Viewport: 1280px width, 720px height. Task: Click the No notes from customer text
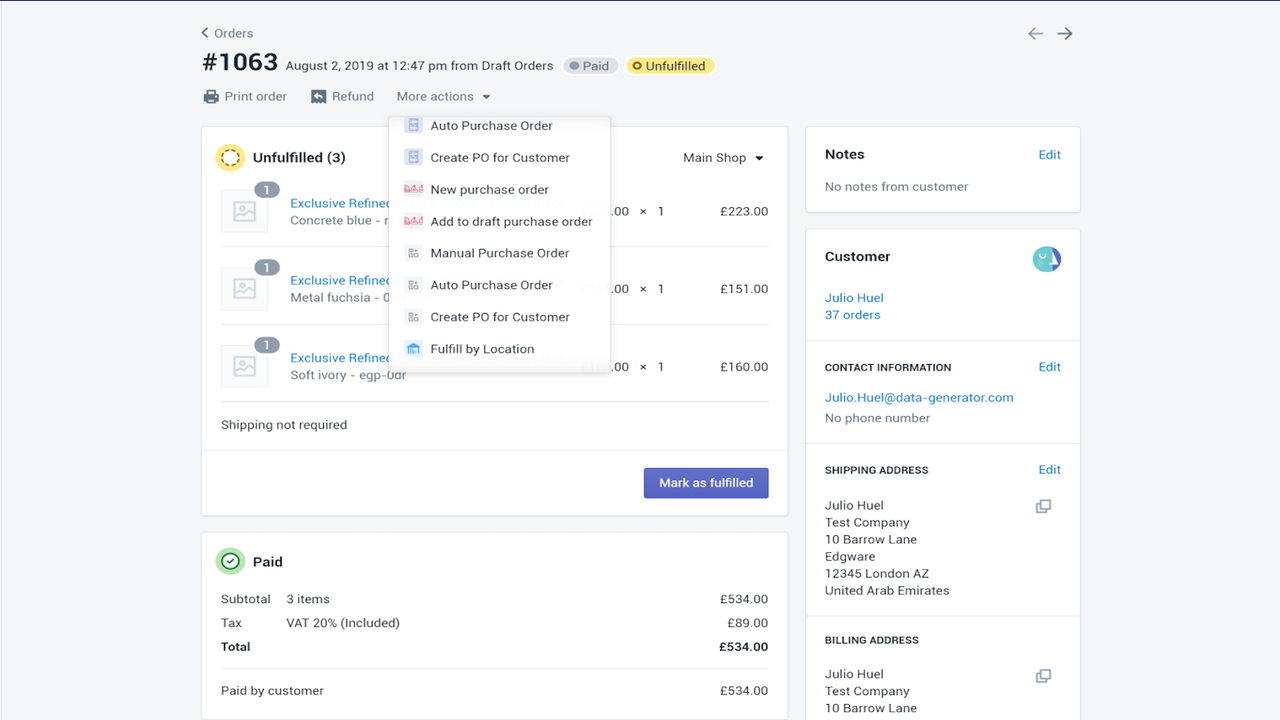point(897,187)
